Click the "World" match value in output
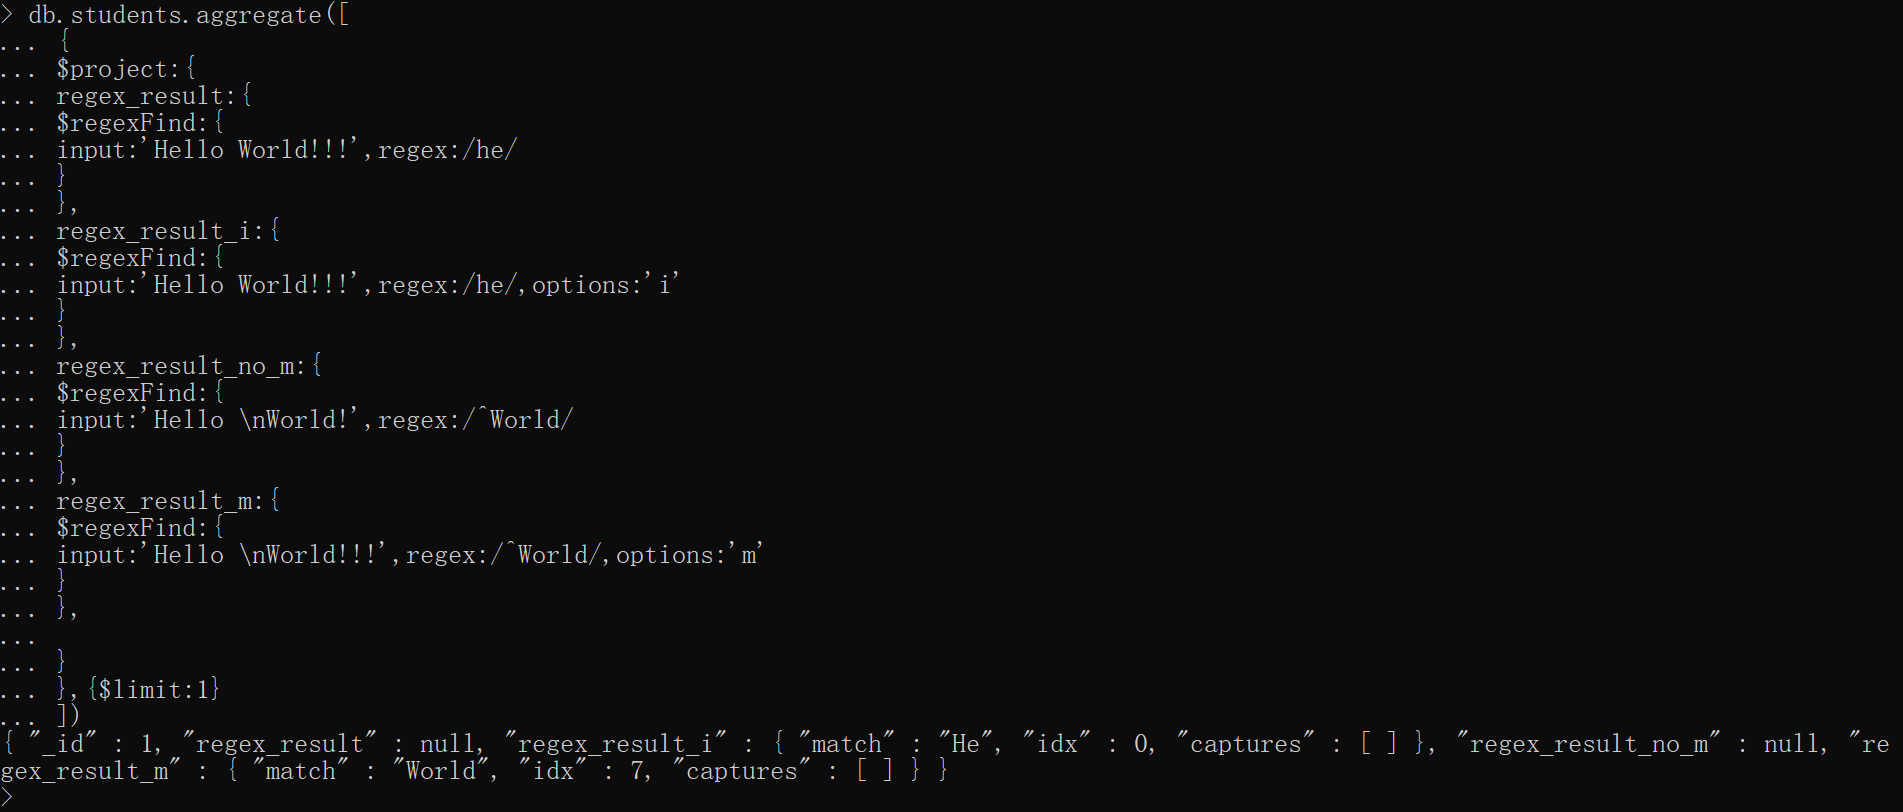This screenshot has height=812, width=1903. coord(441,771)
